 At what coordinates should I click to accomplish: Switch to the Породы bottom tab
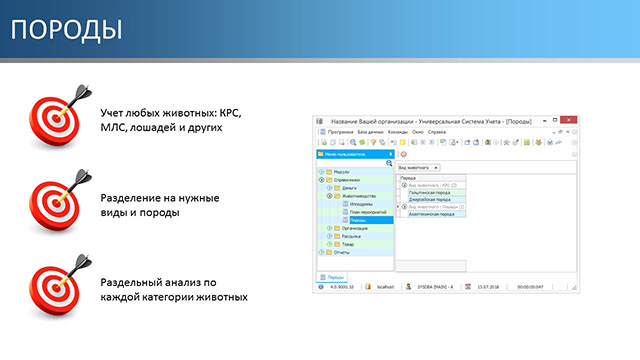(332, 277)
